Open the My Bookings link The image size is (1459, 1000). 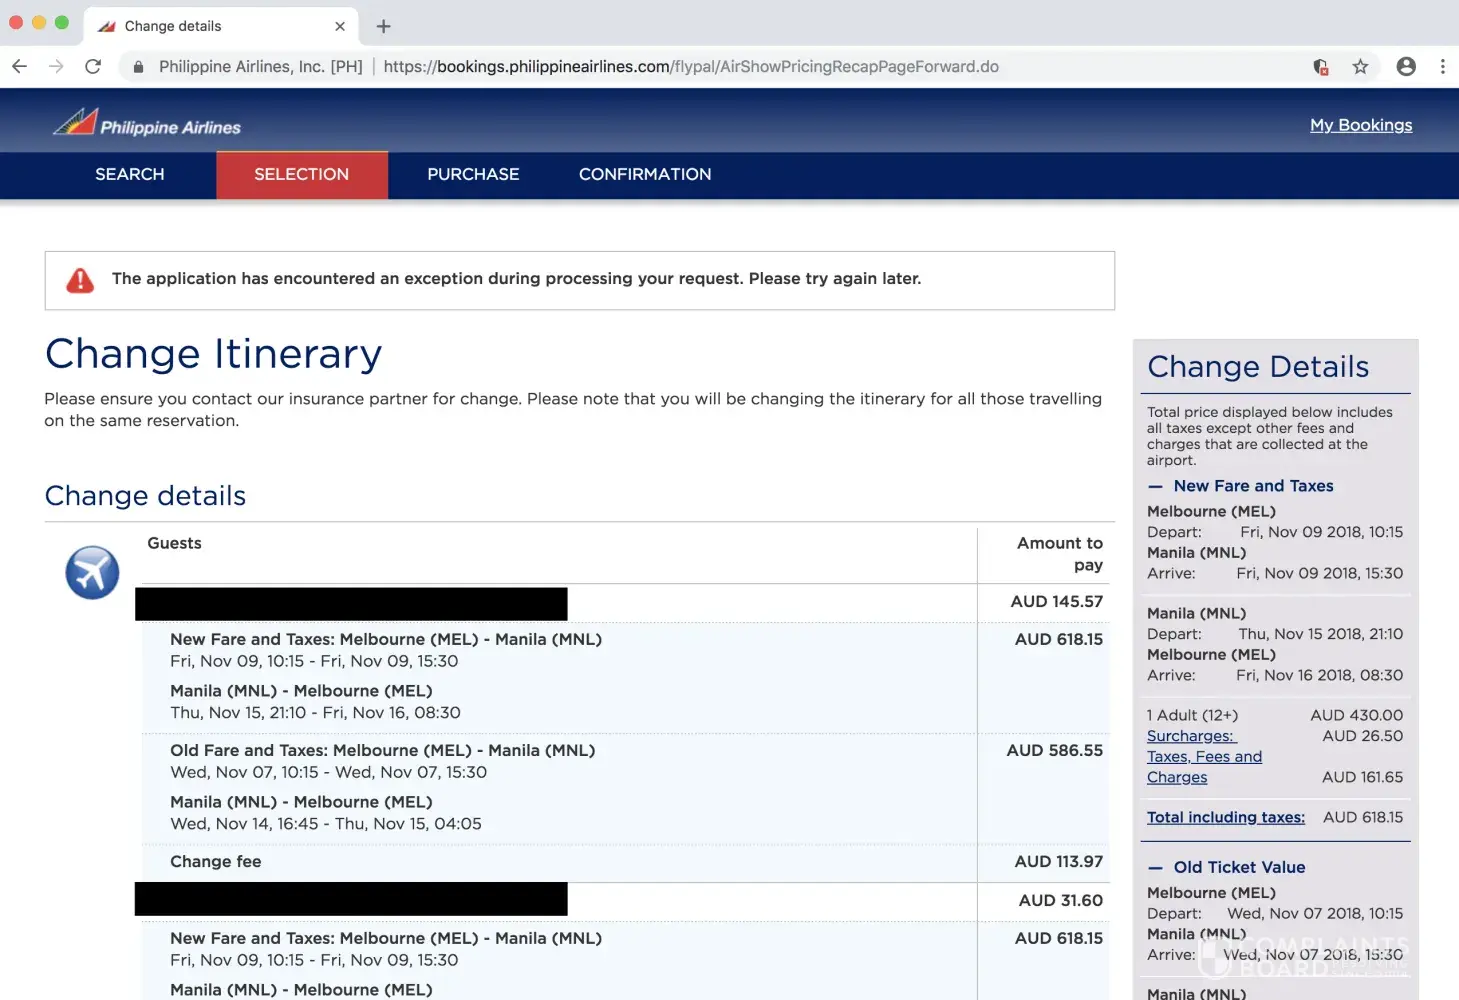tap(1361, 125)
